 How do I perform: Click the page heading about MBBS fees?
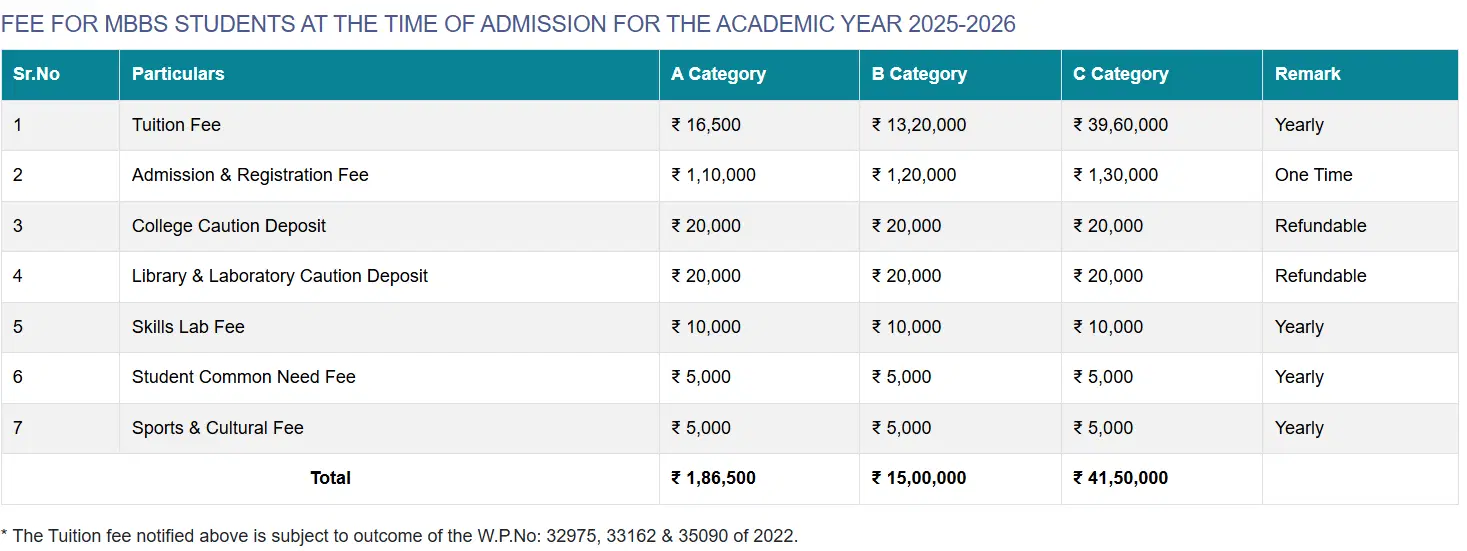(508, 24)
